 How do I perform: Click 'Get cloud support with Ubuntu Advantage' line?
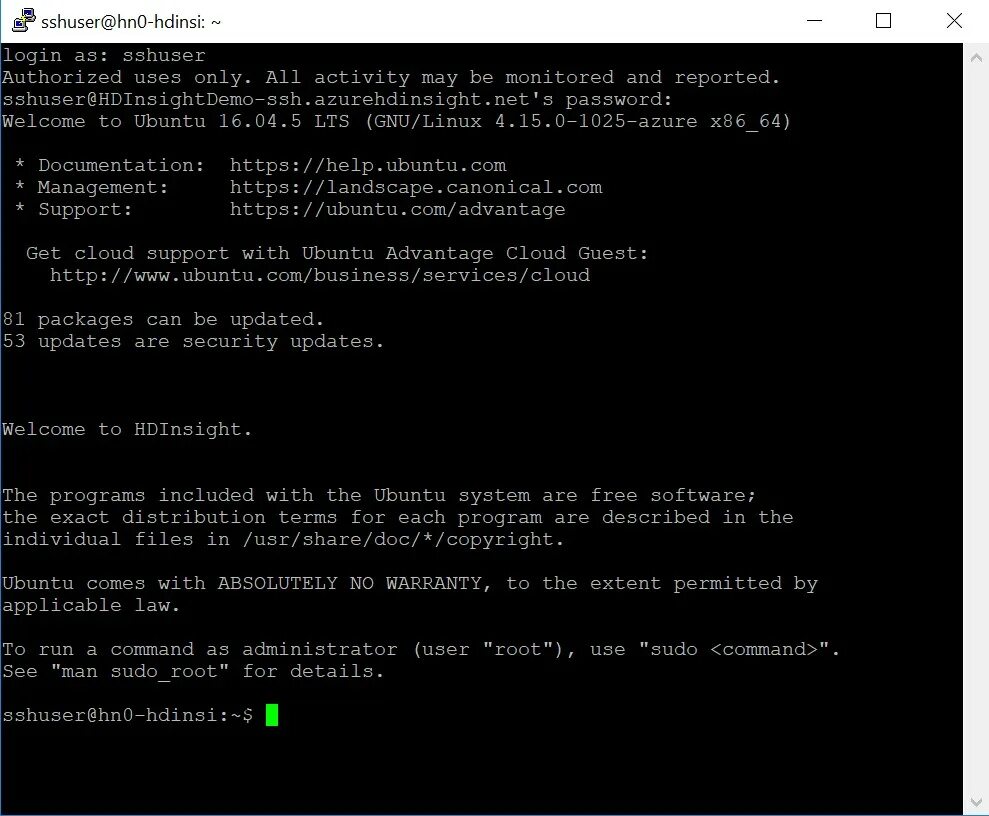click(337, 254)
